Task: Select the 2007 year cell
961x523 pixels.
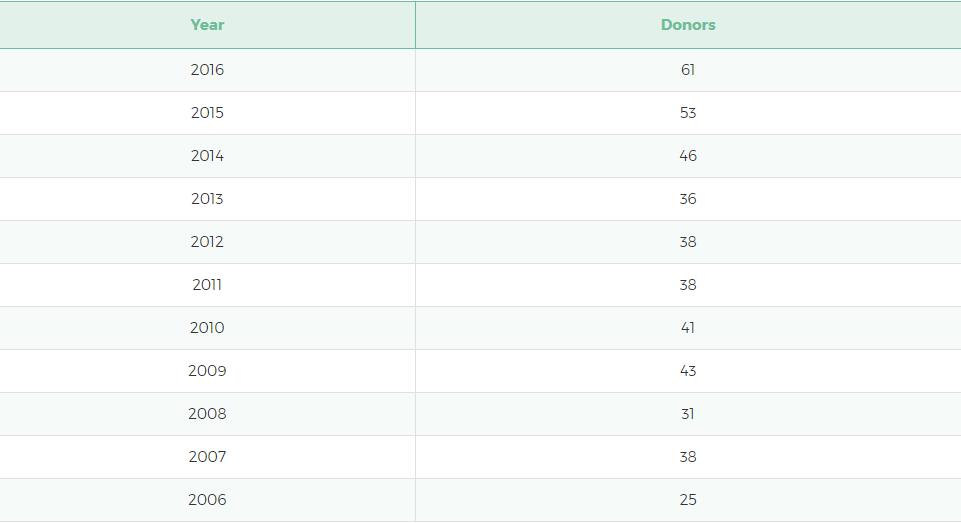Action: click(x=207, y=457)
